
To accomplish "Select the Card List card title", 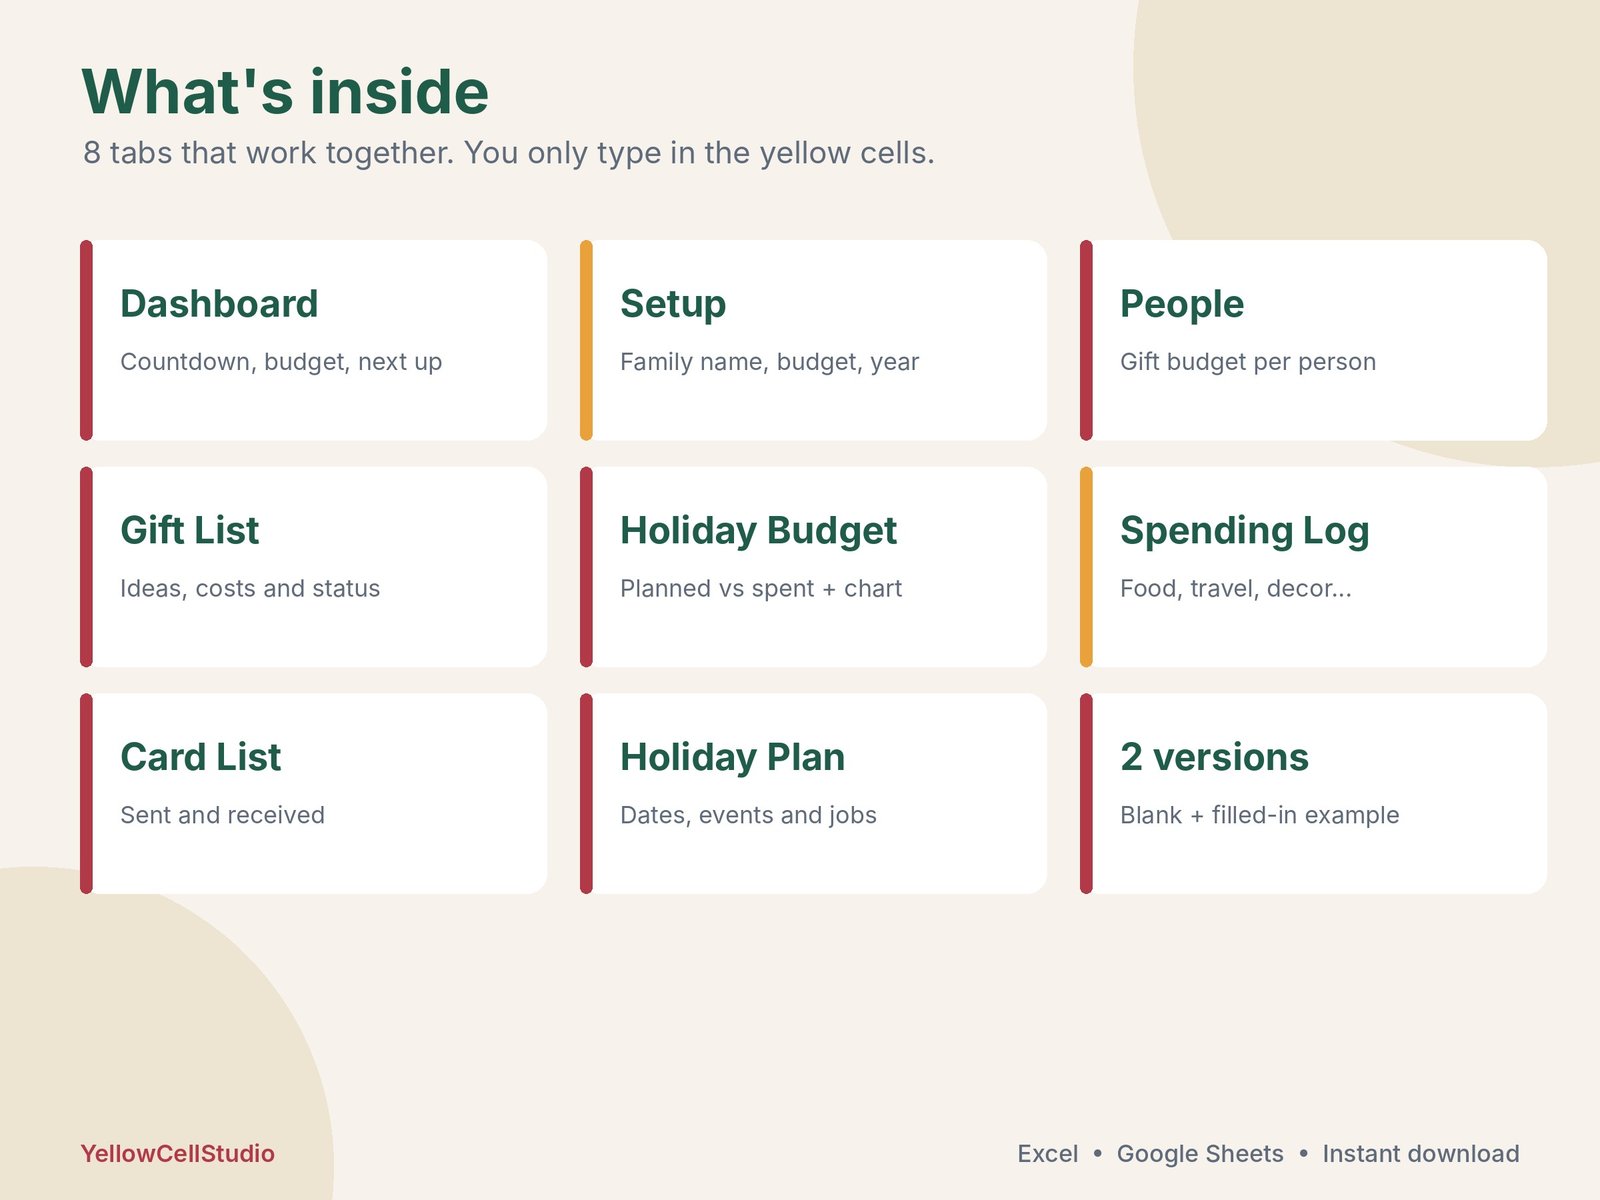I will click(201, 757).
